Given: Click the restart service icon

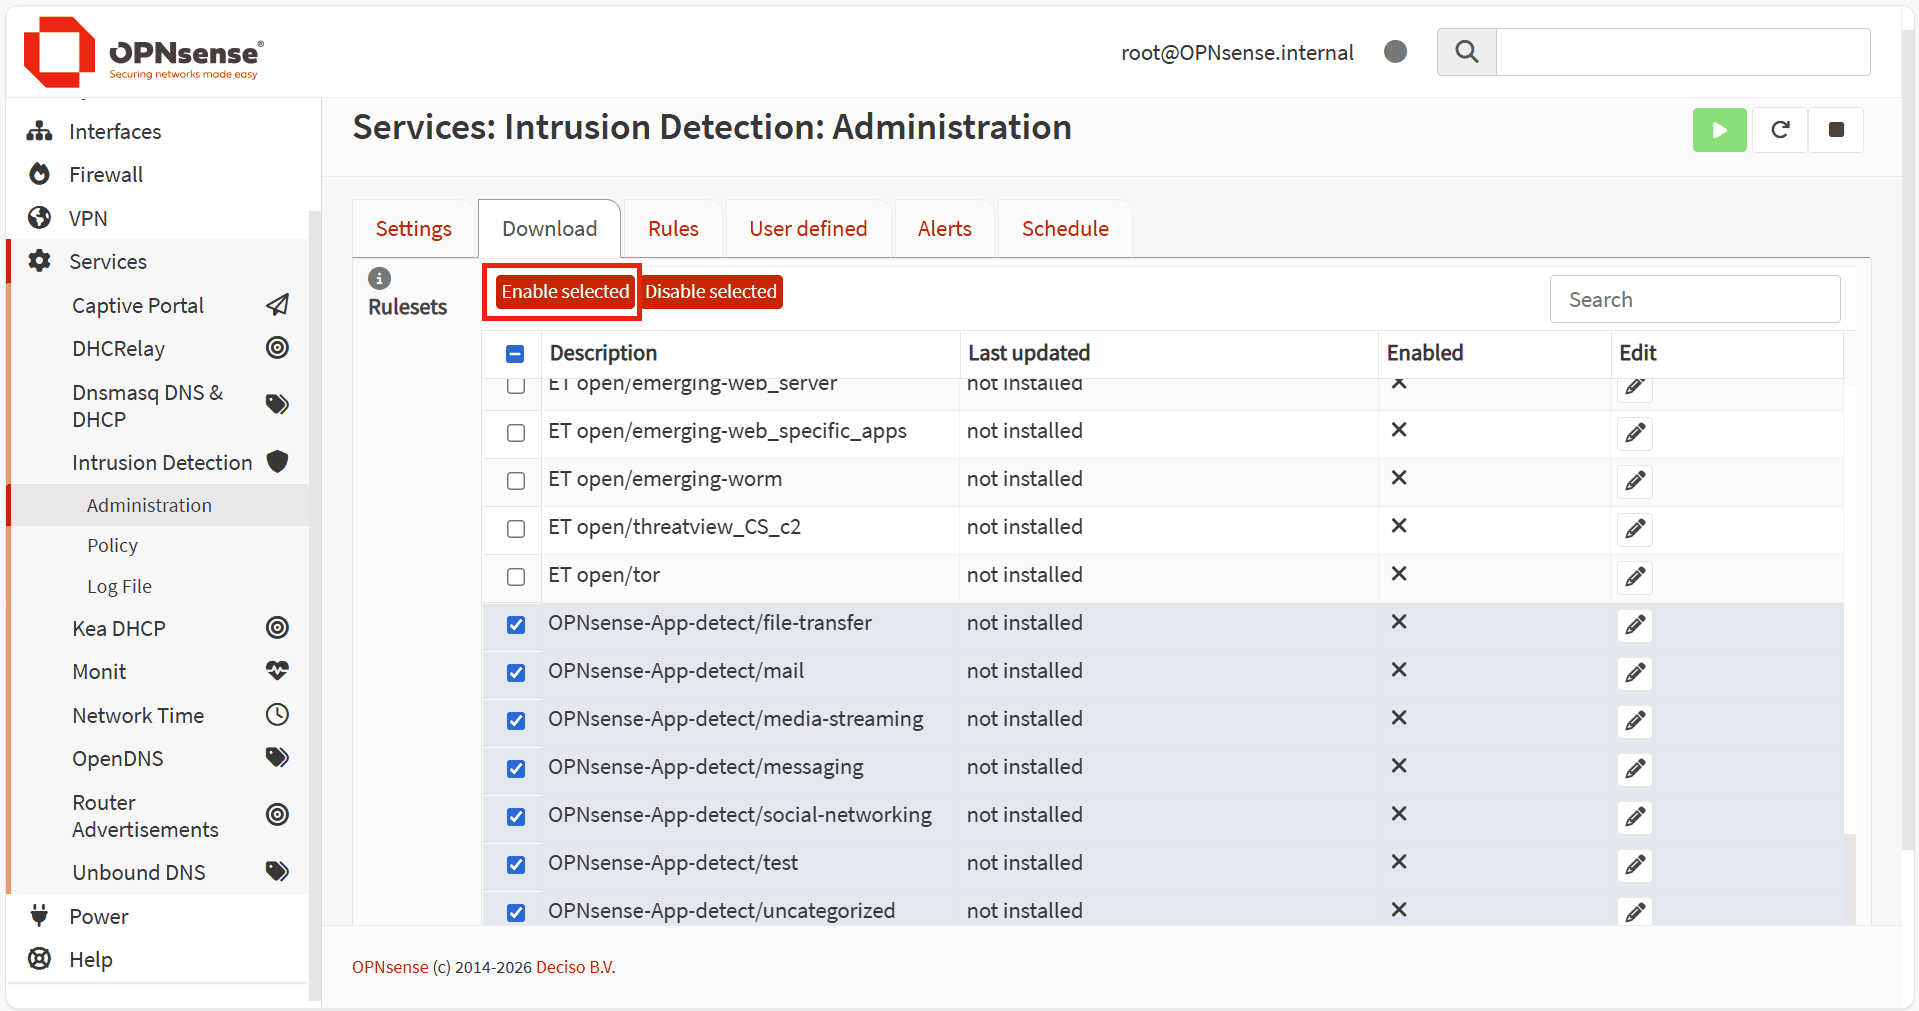Looking at the screenshot, I should 1780,130.
